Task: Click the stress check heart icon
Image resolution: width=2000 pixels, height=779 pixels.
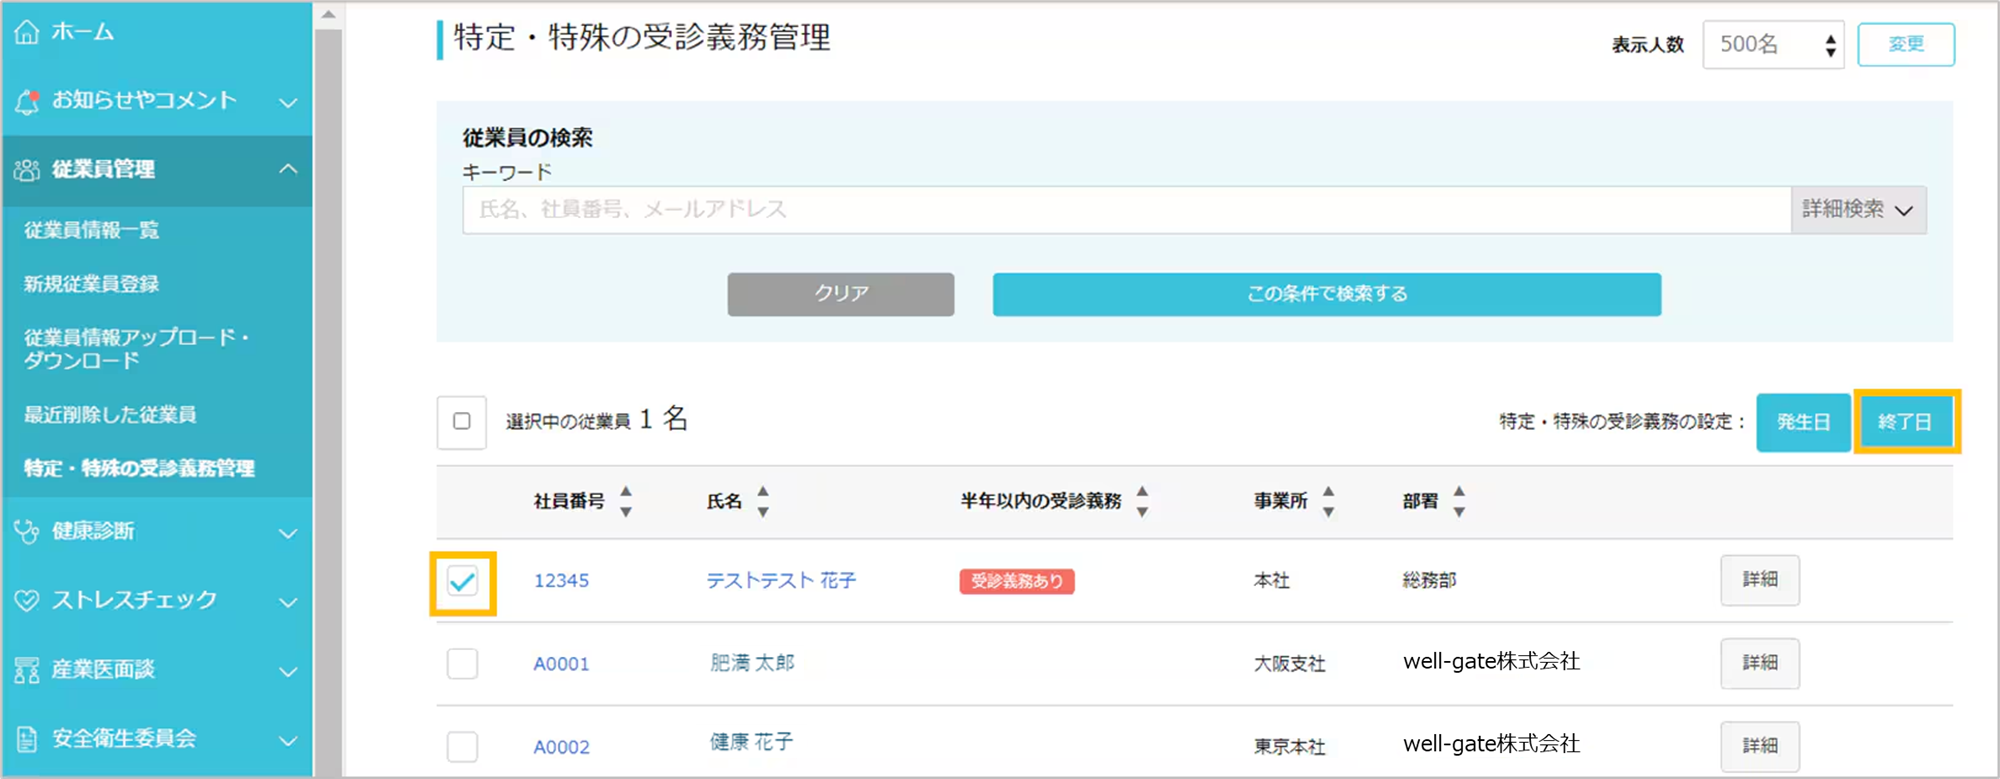Action: pyautogui.click(x=27, y=600)
